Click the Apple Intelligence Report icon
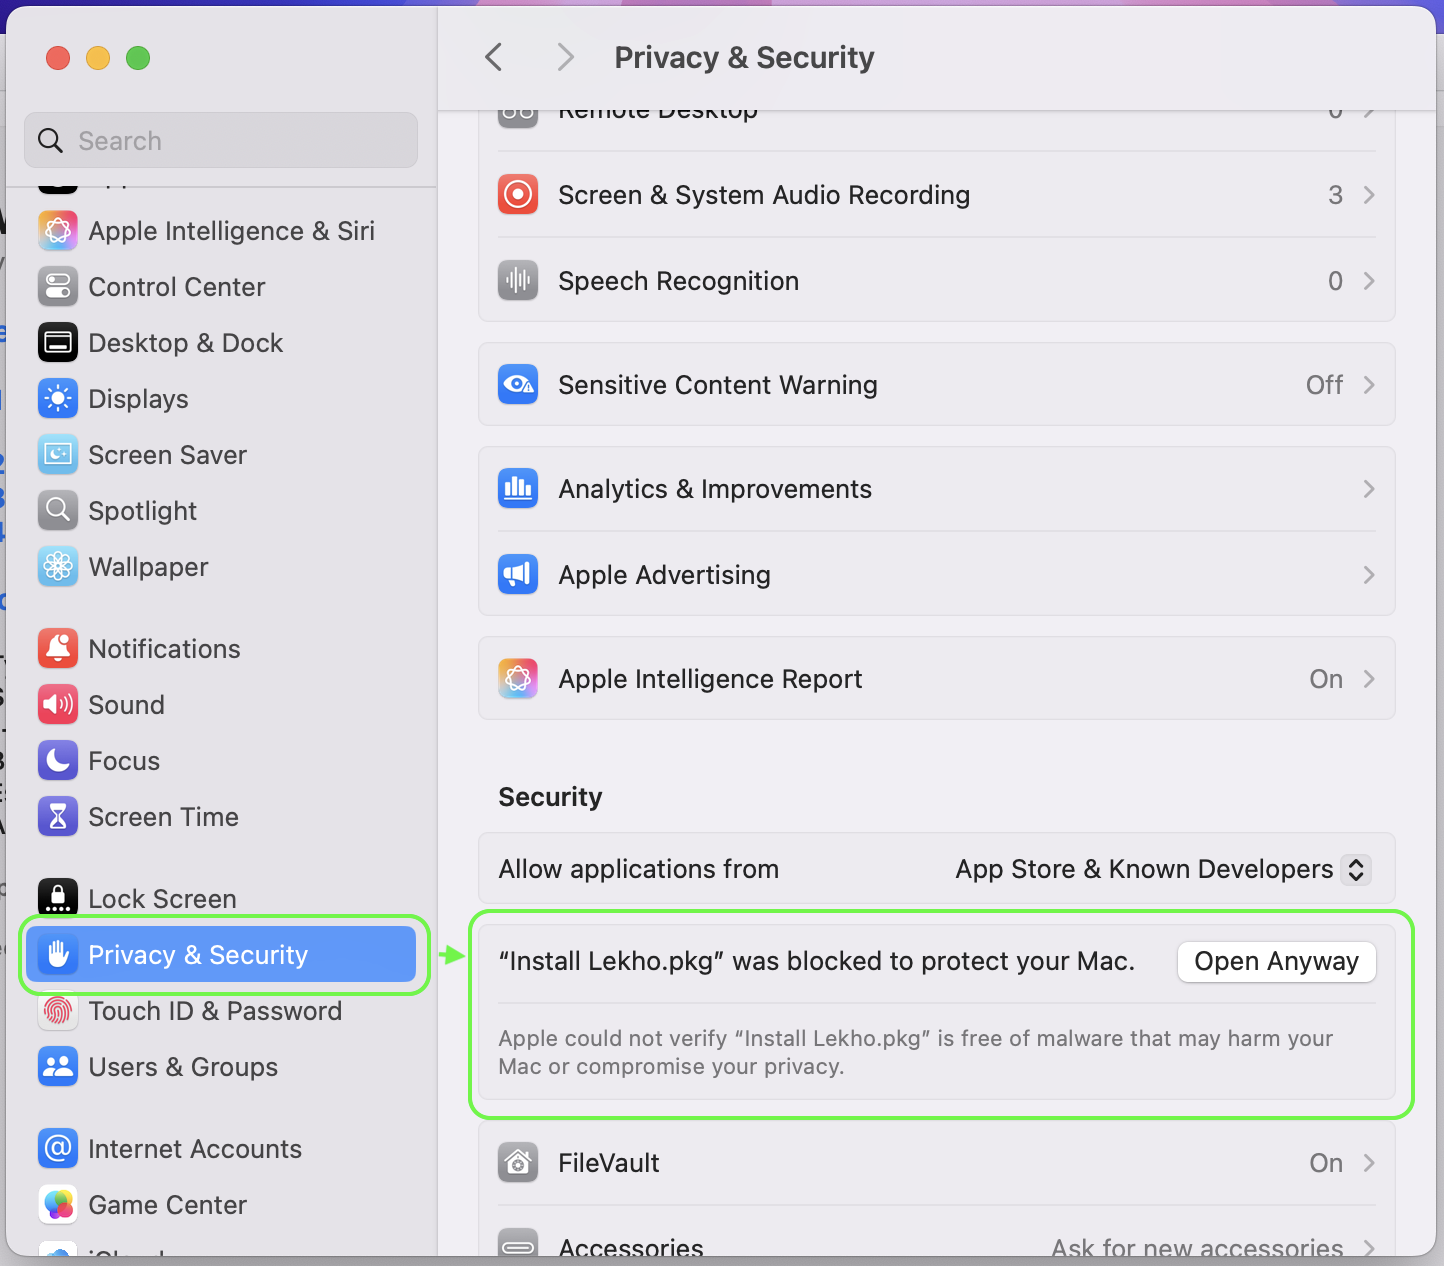 (518, 679)
